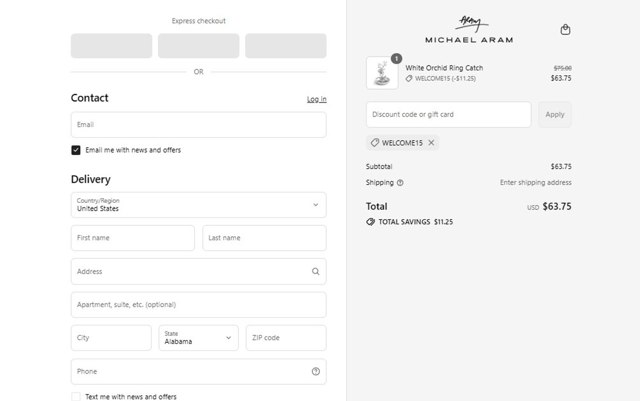Click the White Orchid Ring Catch product name
This screenshot has width=640, height=401.
444,68
